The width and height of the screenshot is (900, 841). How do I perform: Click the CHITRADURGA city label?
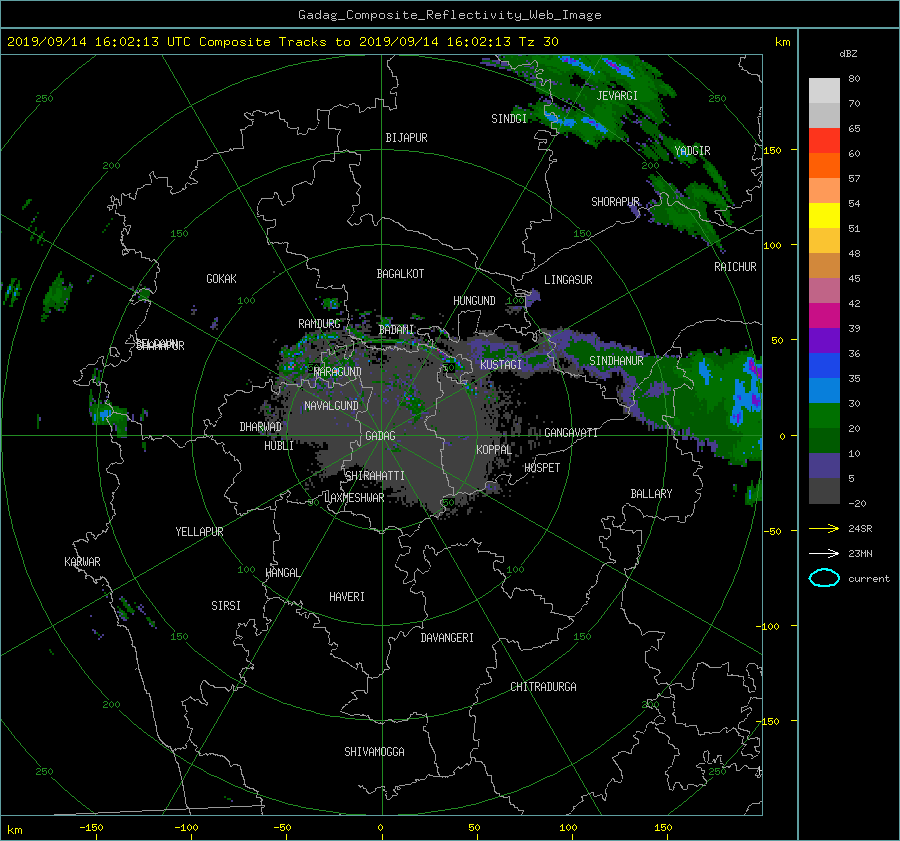pos(544,687)
